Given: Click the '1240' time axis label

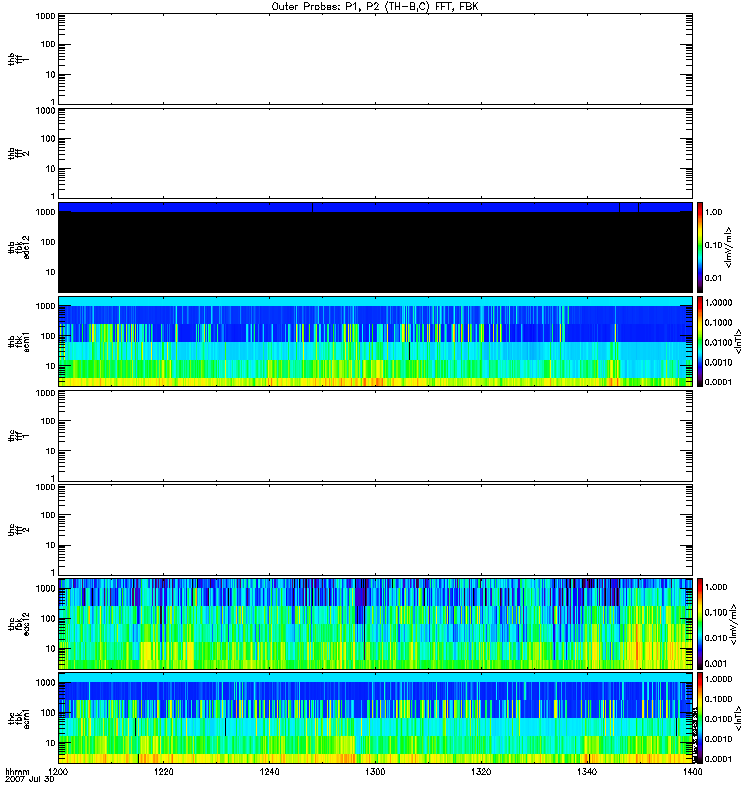Looking at the screenshot, I should click(x=269, y=772).
